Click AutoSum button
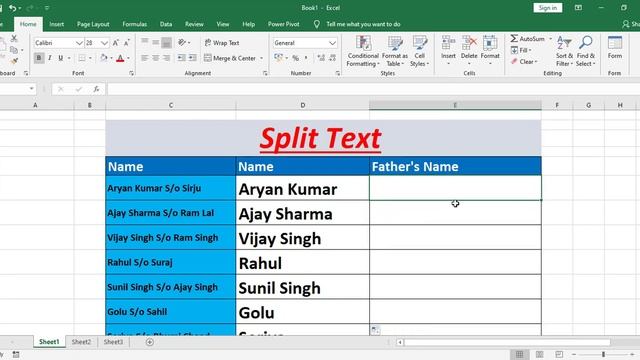 [527, 39]
